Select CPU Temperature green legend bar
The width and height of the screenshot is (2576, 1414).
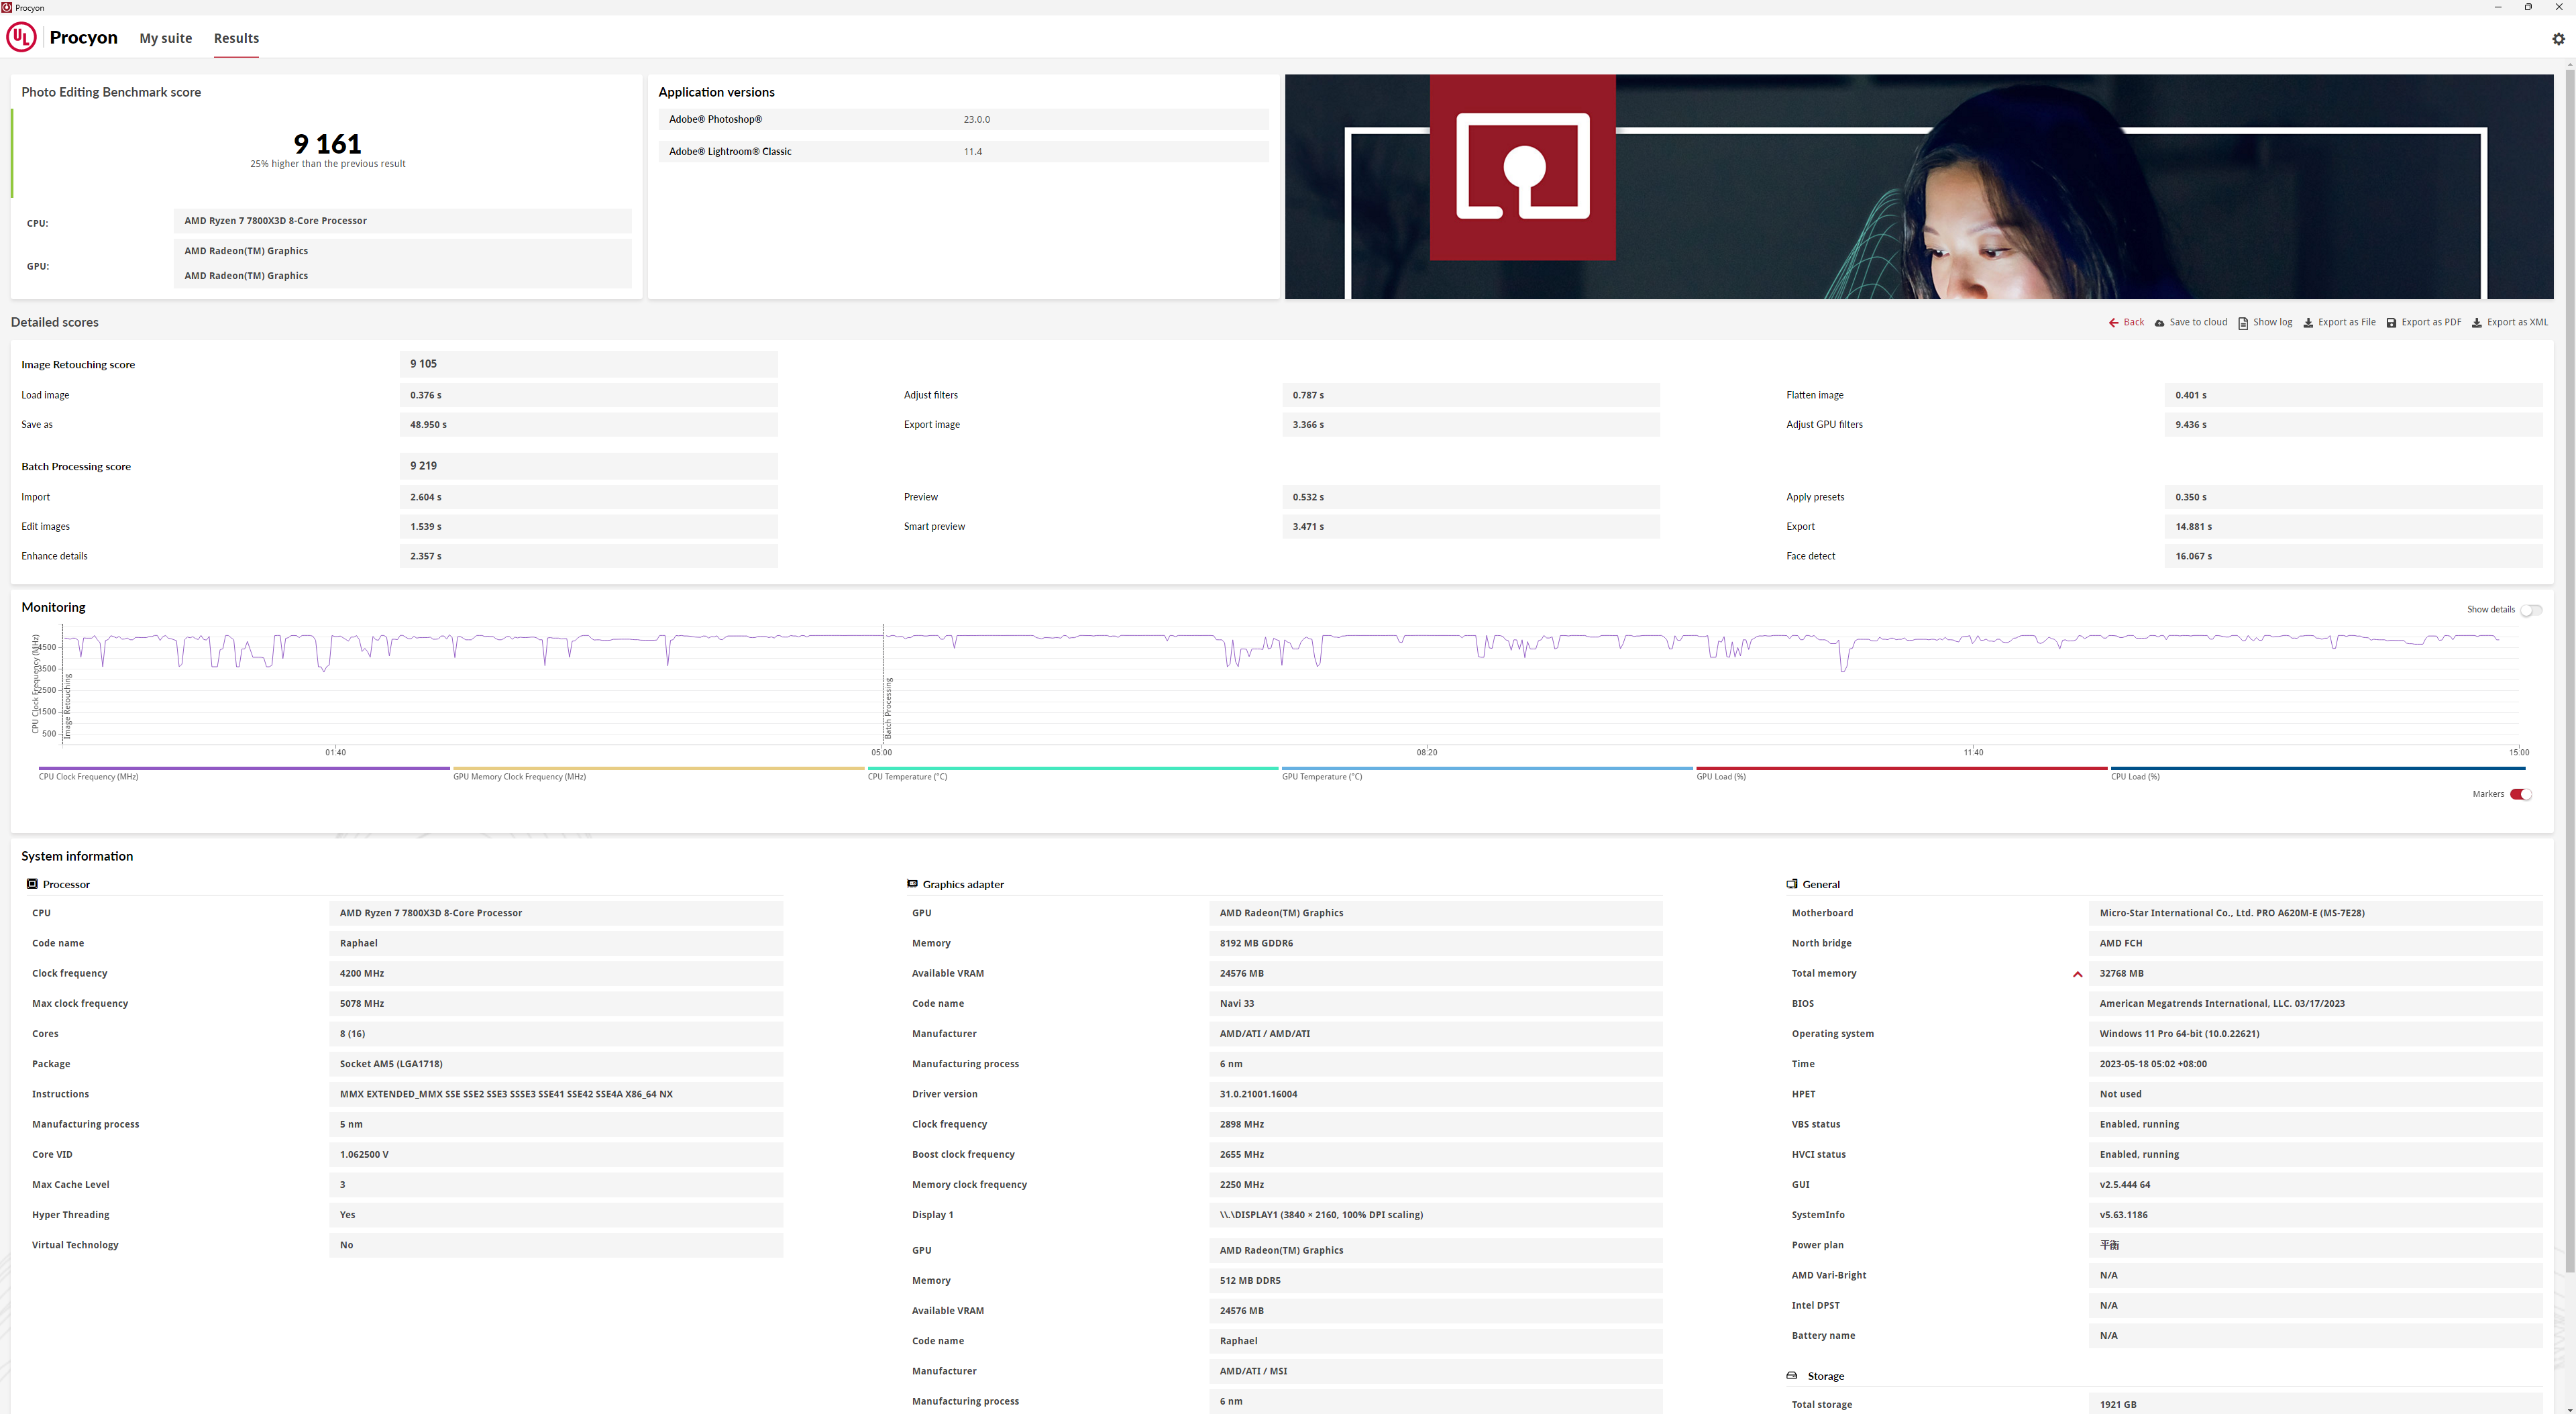(1073, 768)
